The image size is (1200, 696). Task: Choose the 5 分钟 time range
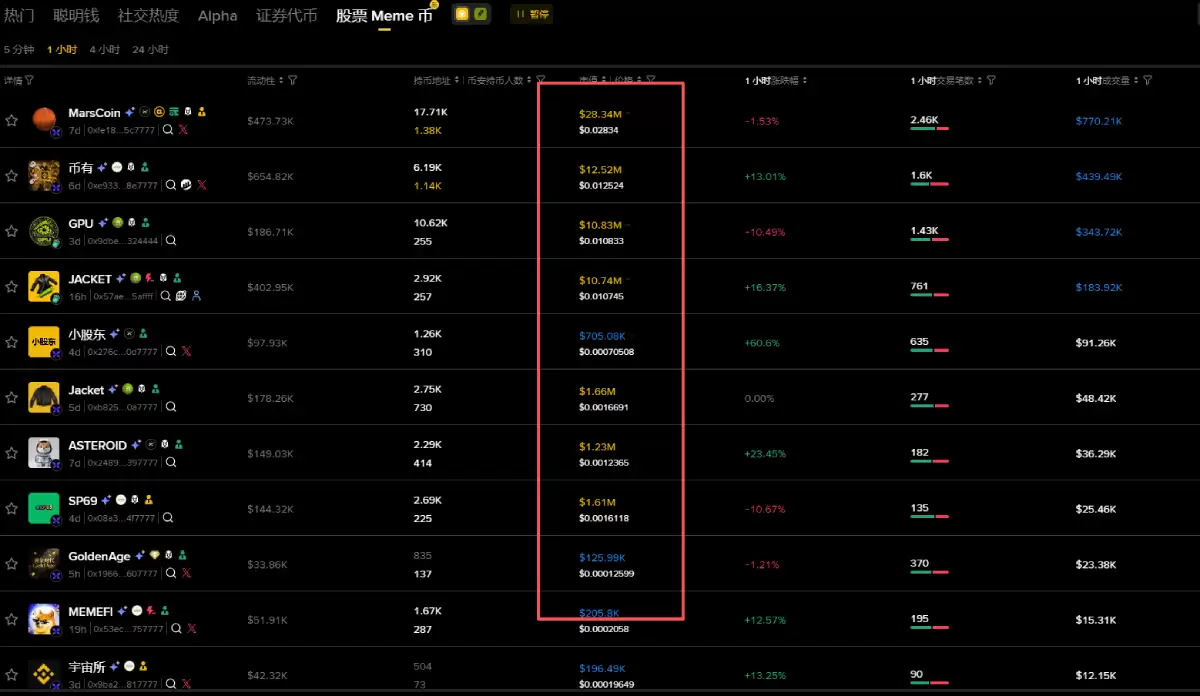(19, 49)
